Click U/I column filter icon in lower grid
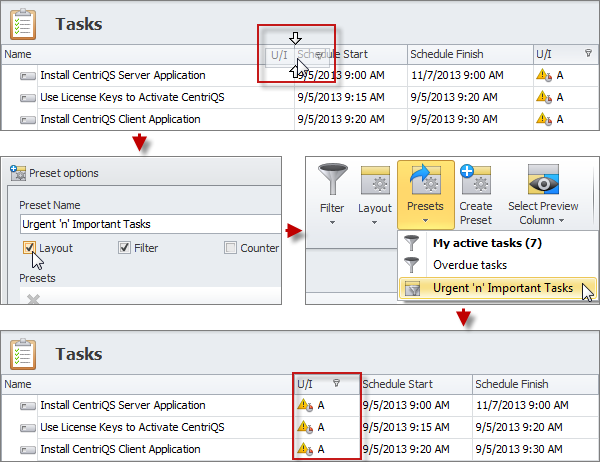Image resolution: width=600 pixels, height=462 pixels. tap(336, 383)
